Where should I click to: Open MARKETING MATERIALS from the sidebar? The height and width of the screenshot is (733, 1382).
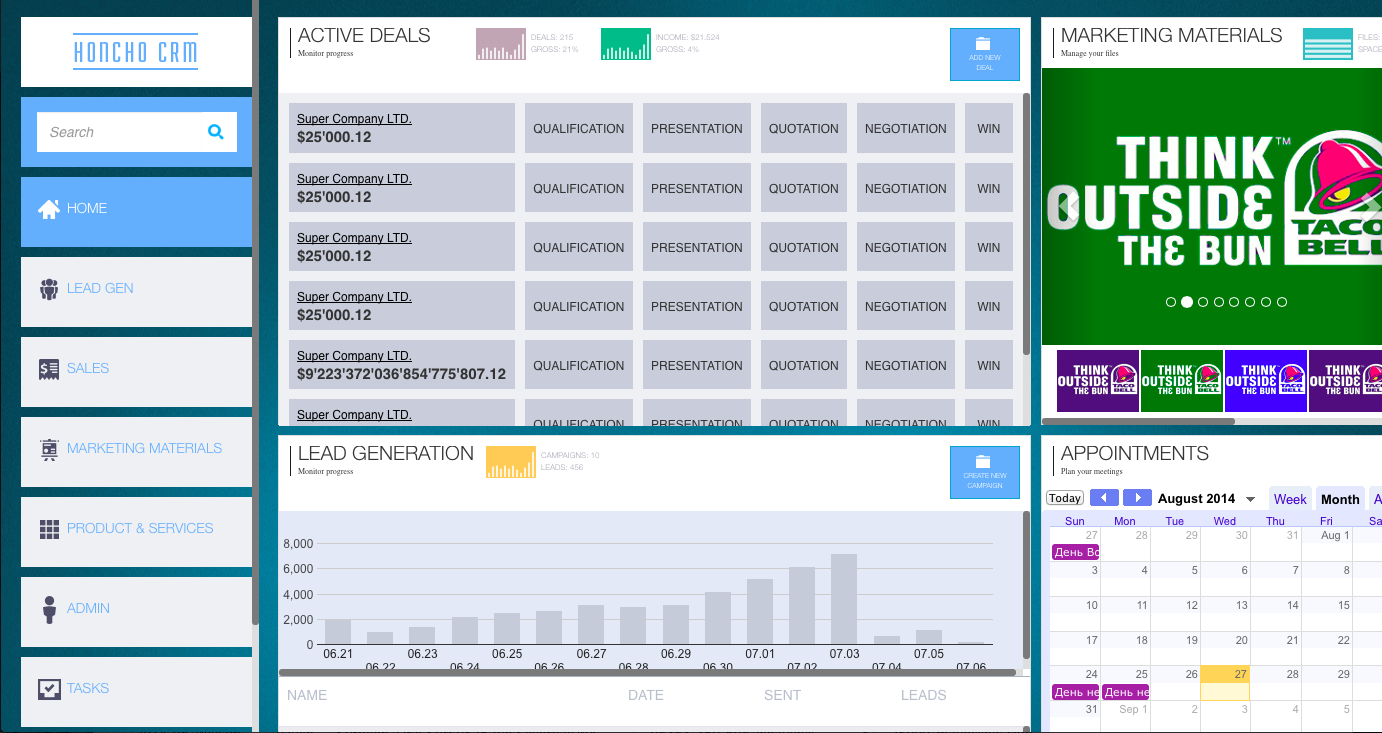136,452
